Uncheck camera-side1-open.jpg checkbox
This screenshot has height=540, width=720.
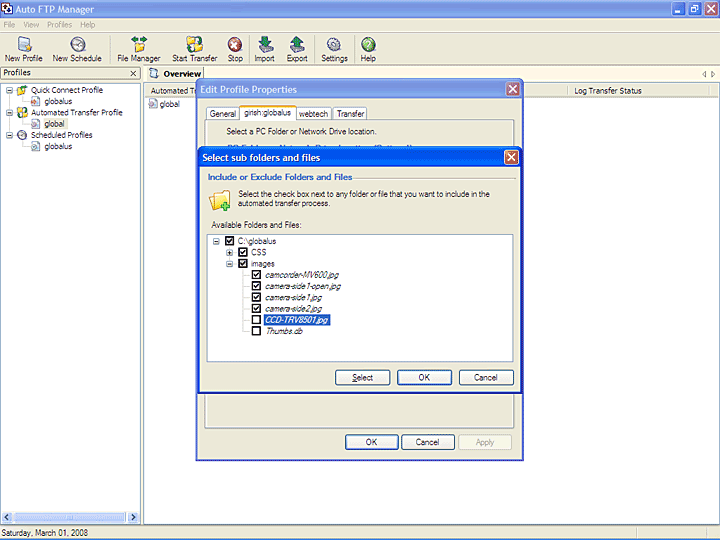click(256, 286)
